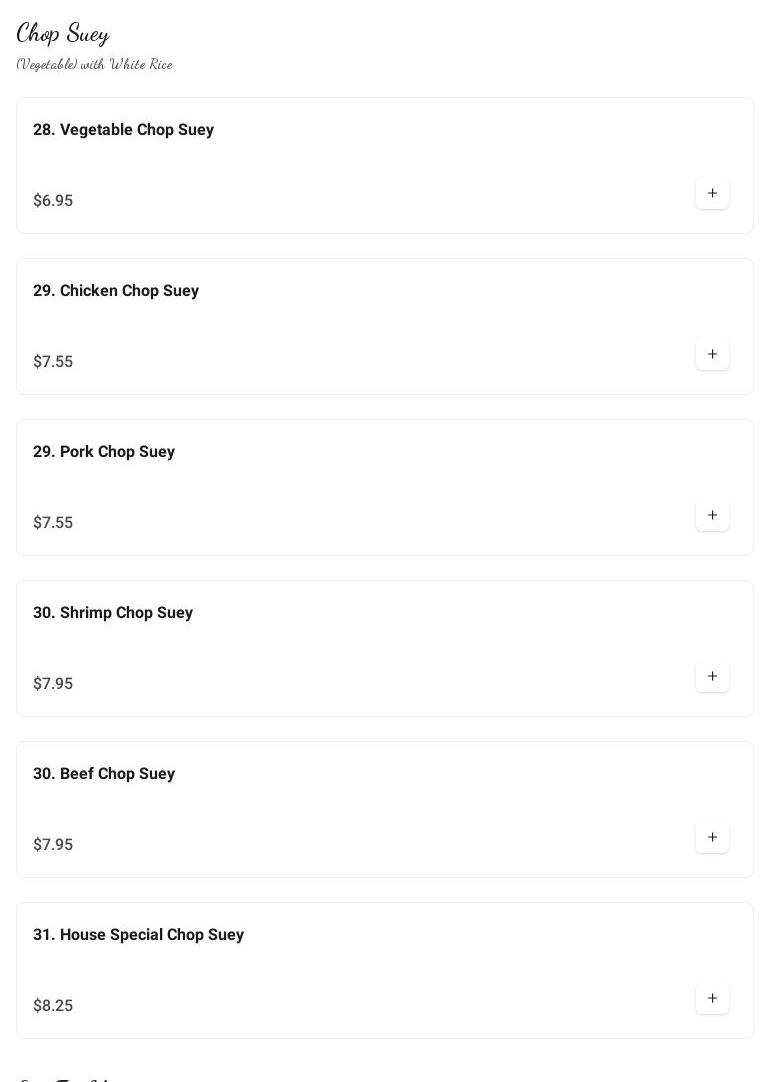Open the 30. Shrimp Chop Suey item
Screen dimensions: 770x1082
coord(113,613)
